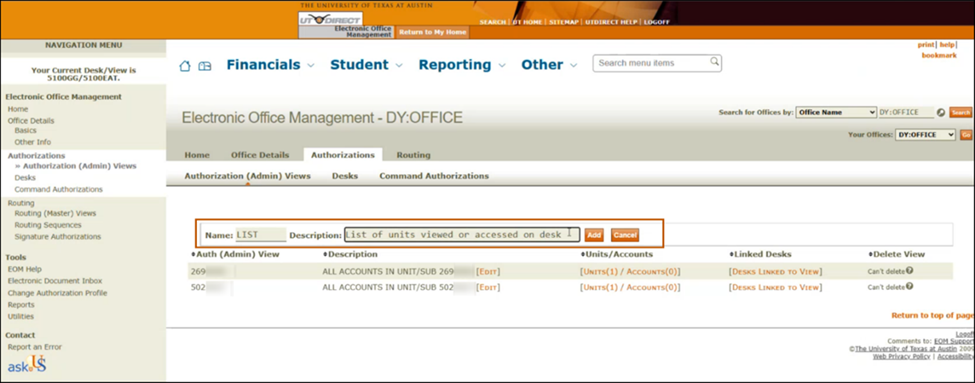Click into the Description field
The width and height of the screenshot is (975, 383).
coord(462,234)
